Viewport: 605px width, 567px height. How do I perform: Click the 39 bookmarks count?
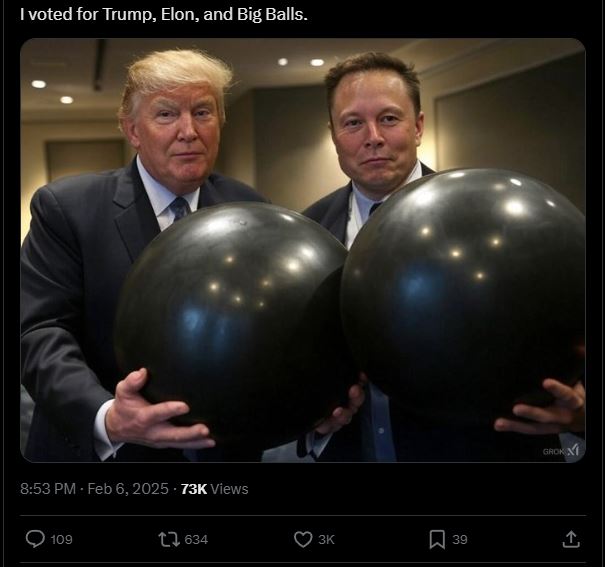(x=460, y=539)
